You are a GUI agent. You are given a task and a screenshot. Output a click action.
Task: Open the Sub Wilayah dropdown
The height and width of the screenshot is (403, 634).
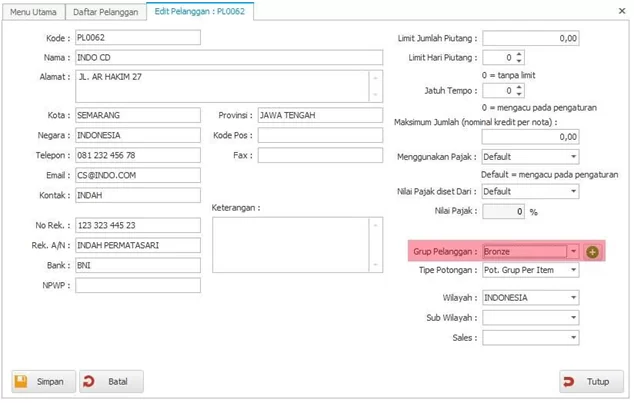573,318
